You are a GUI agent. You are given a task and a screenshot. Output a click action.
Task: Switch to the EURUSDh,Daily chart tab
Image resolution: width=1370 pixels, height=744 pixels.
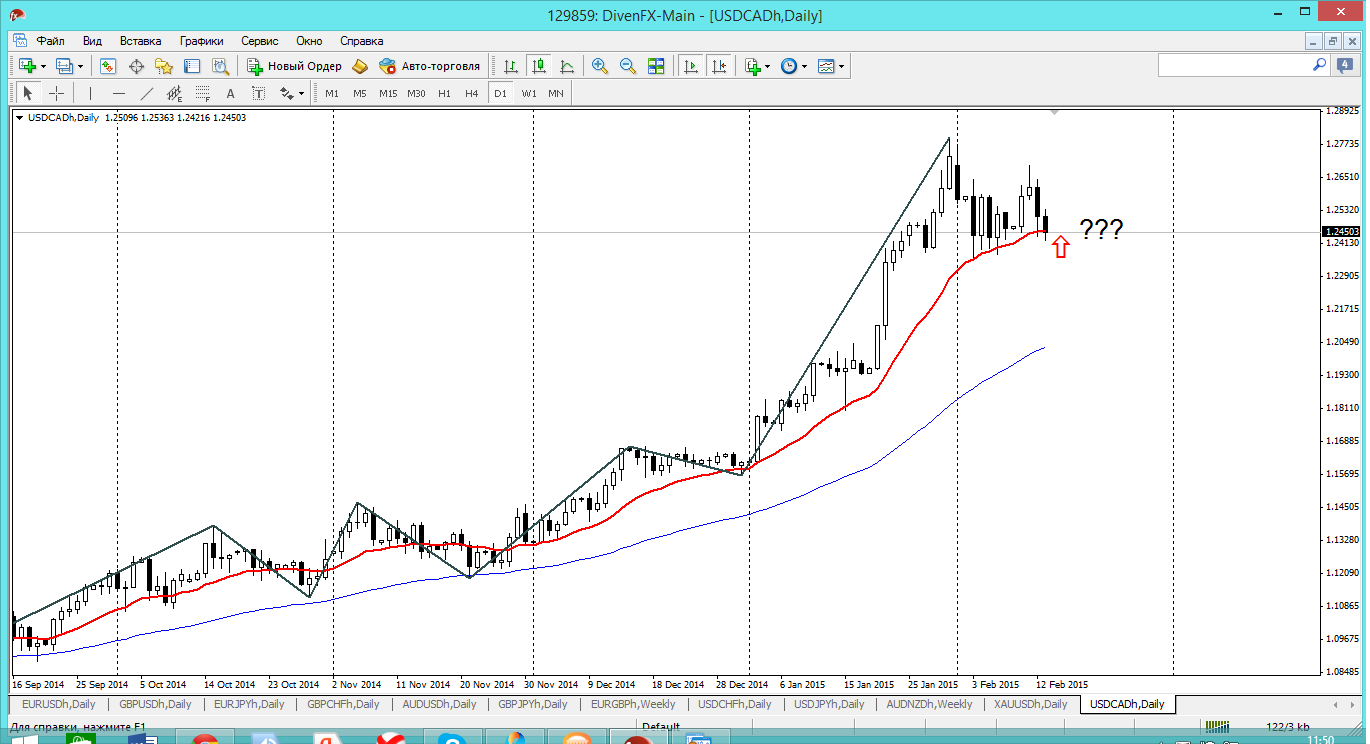tap(58, 704)
